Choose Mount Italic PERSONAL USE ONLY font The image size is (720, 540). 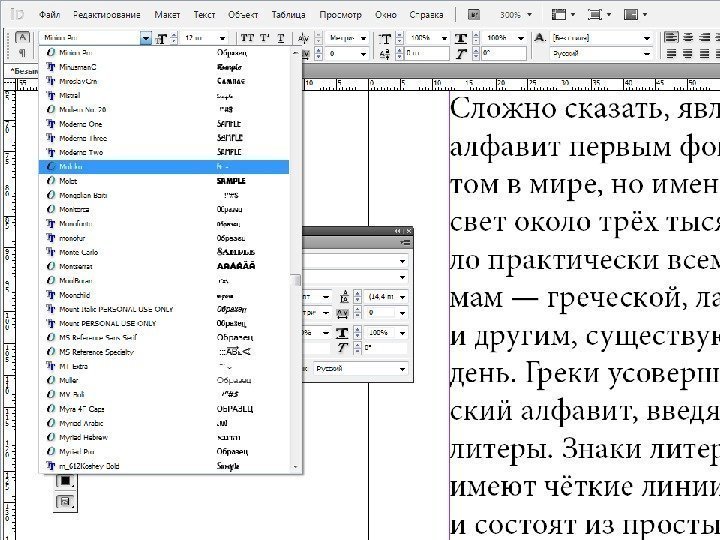[164, 309]
